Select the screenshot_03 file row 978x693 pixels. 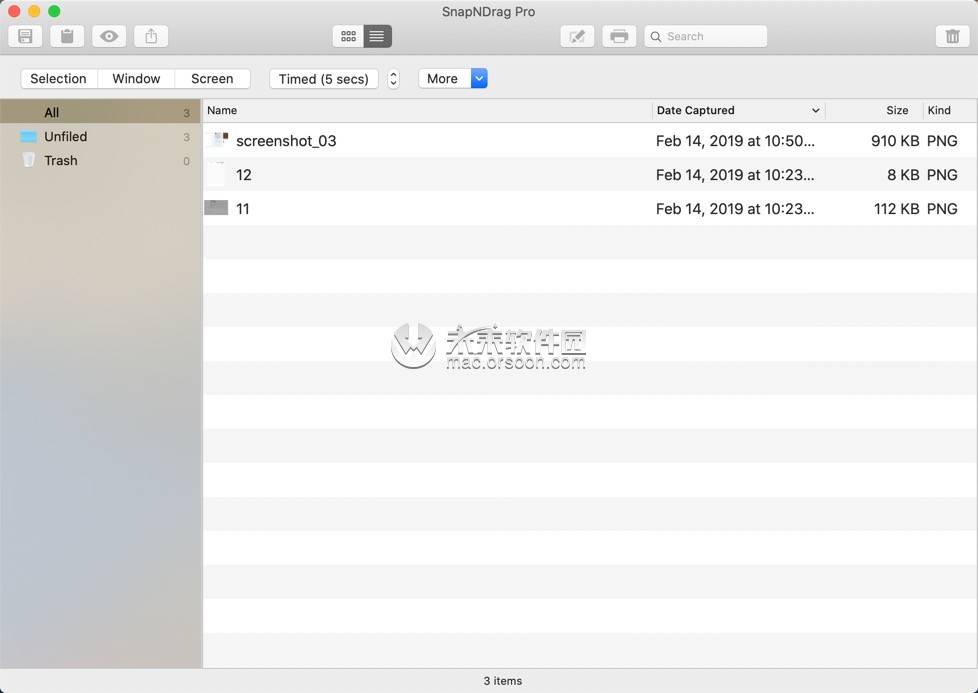coord(287,141)
